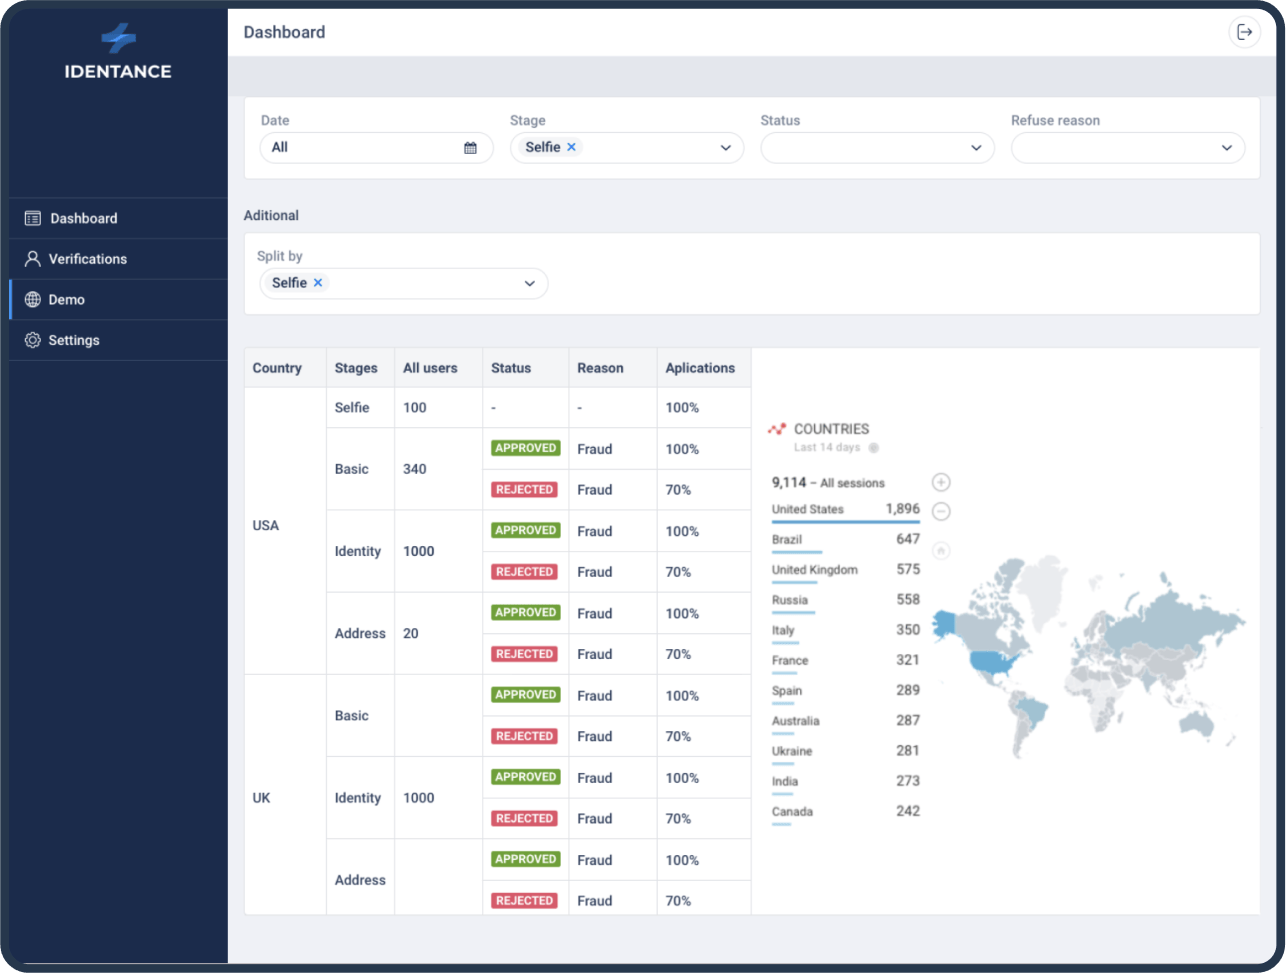The width and height of the screenshot is (1286, 973).
Task: Remove the Selfie tag in Stage filter
Action: click(x=572, y=147)
